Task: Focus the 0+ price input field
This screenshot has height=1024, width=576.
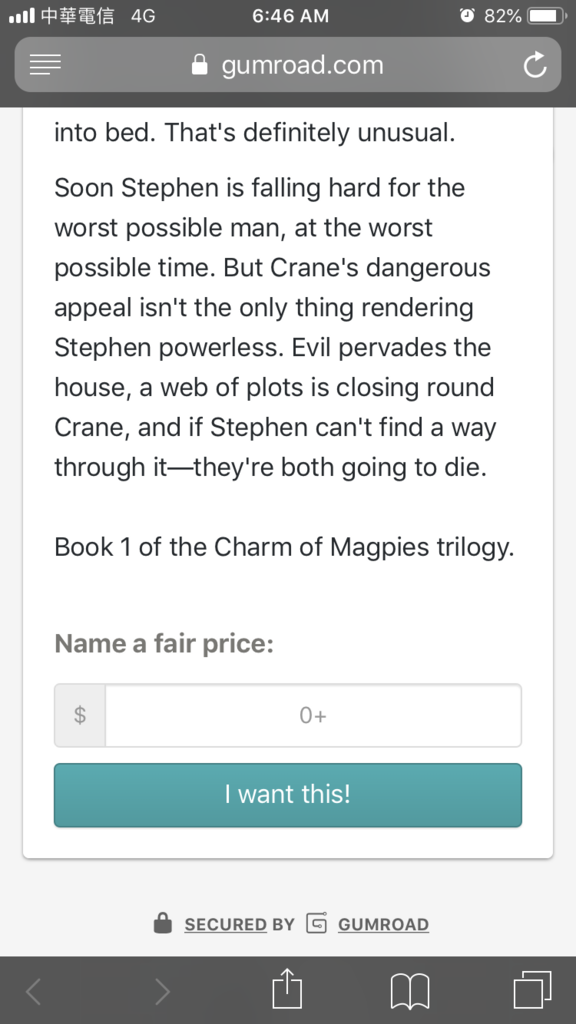Action: [313, 715]
